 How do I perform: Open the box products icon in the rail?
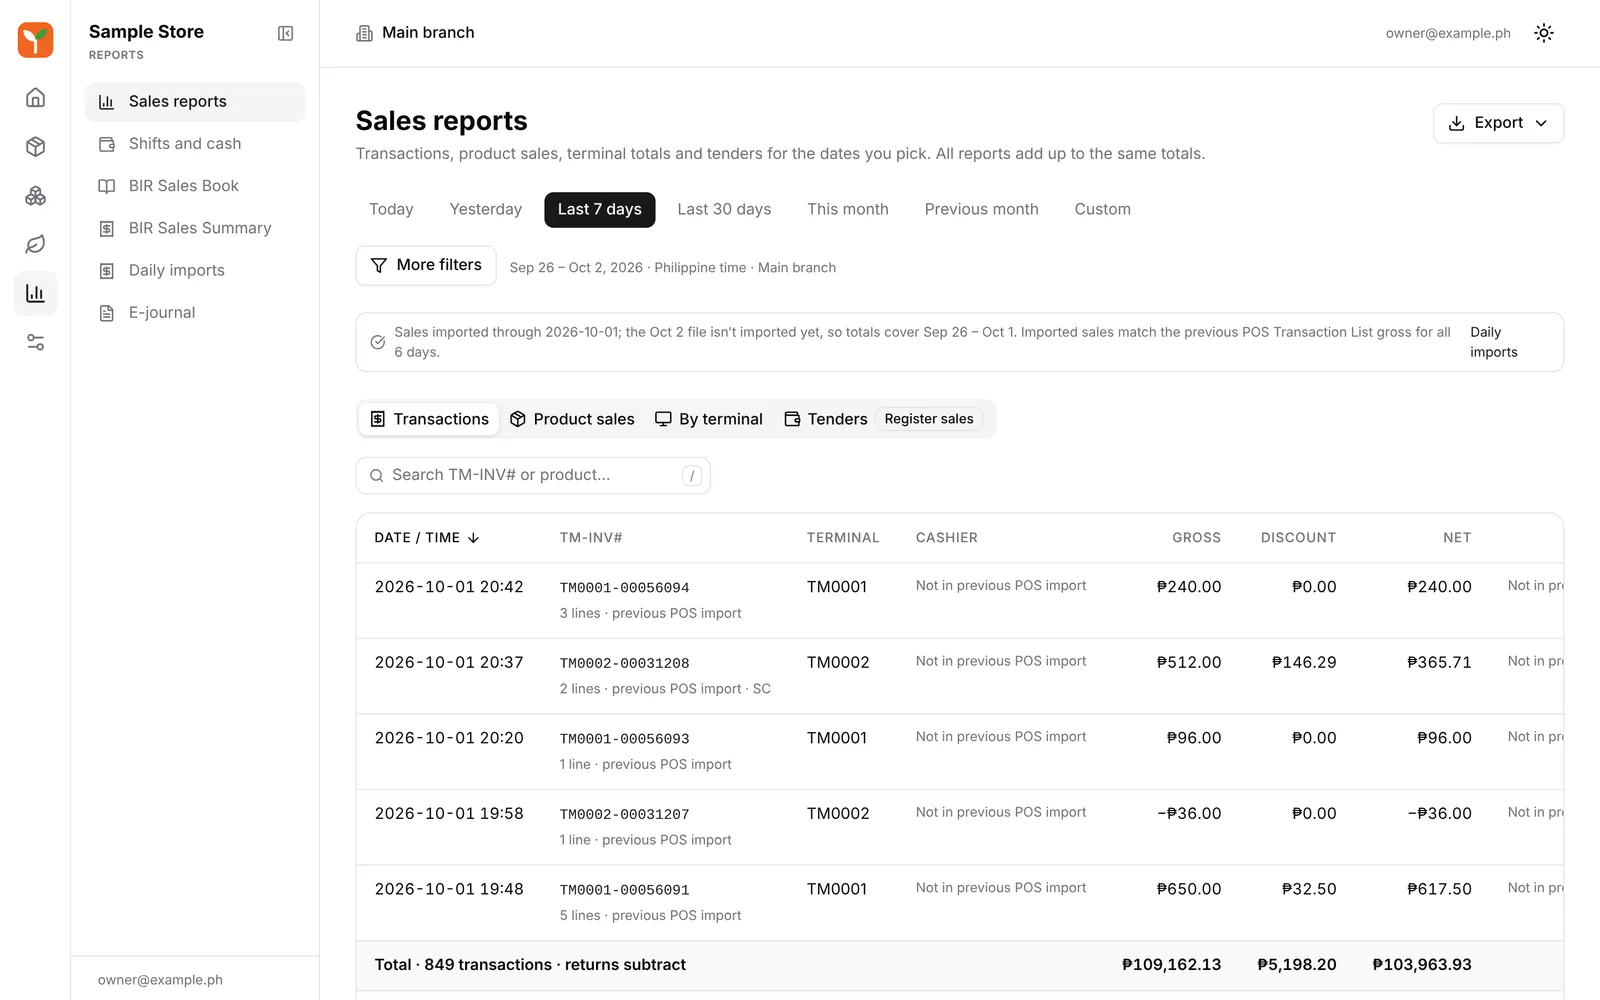point(35,146)
